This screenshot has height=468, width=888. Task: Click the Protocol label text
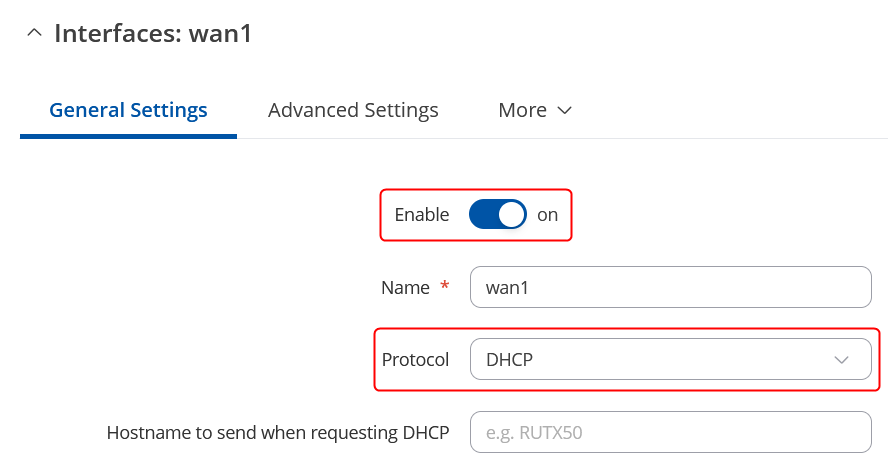tap(415, 359)
